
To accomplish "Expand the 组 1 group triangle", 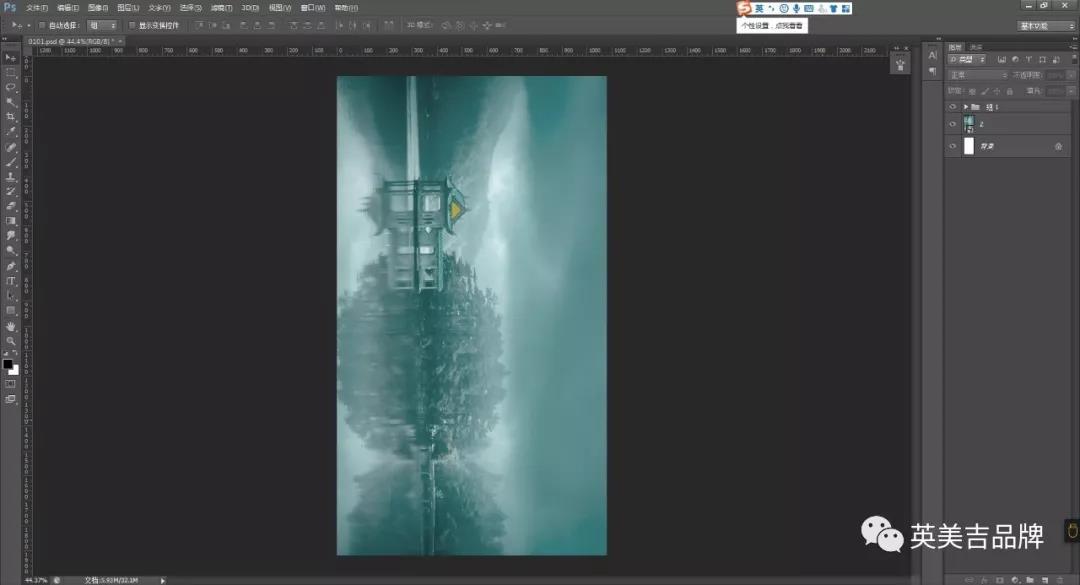I will pyautogui.click(x=966, y=107).
